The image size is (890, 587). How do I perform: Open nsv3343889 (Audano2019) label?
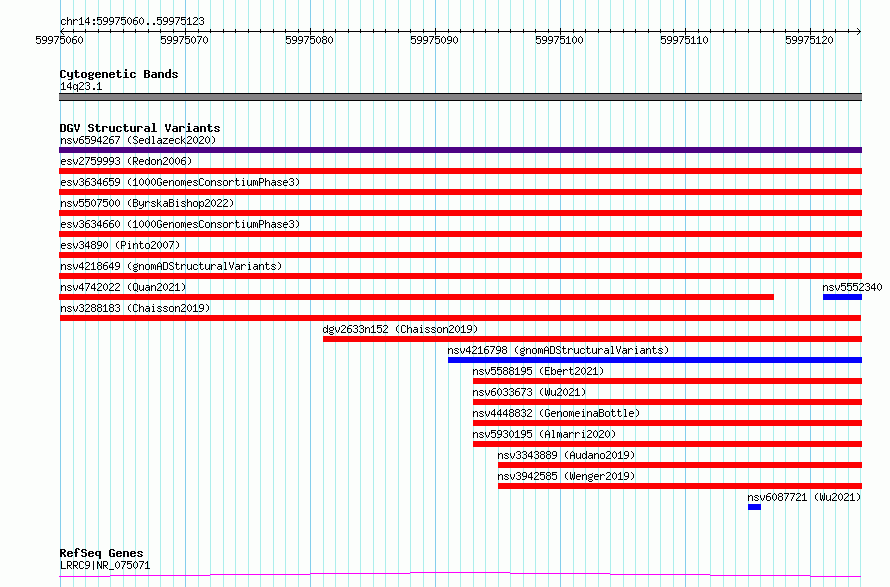click(x=566, y=455)
